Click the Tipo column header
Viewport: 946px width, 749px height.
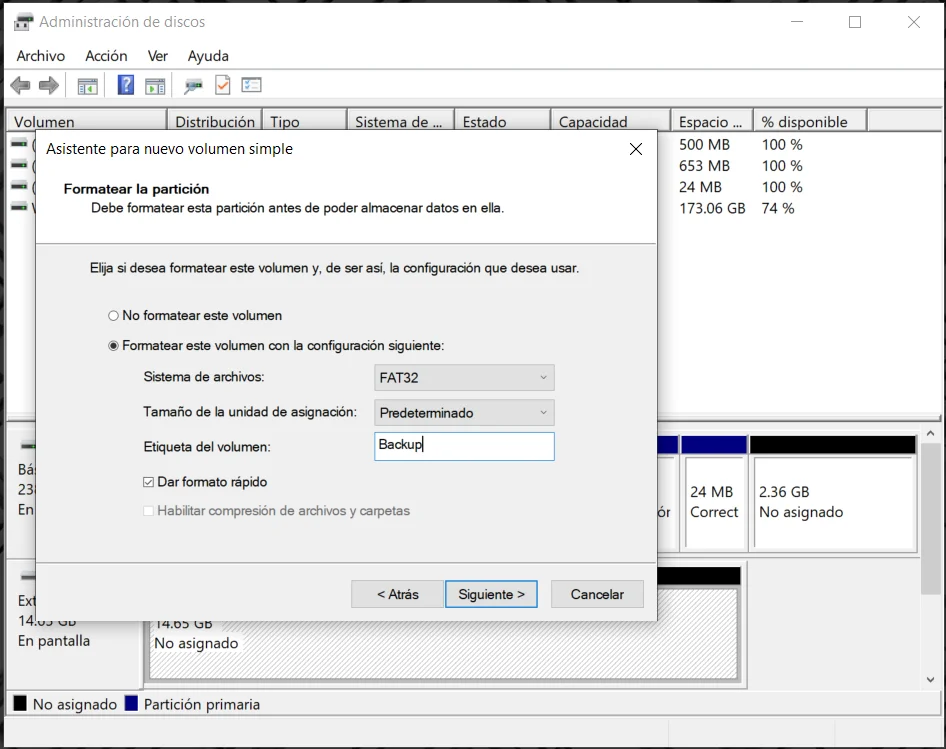pos(305,121)
